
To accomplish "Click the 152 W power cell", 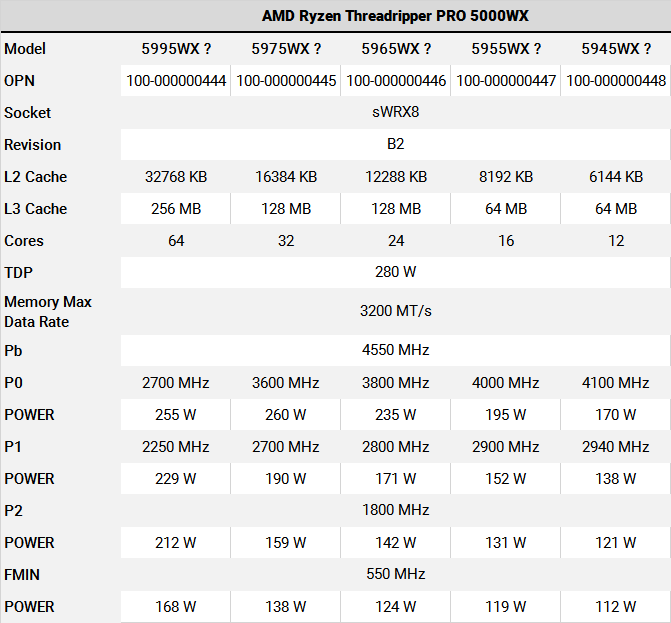I will [506, 479].
